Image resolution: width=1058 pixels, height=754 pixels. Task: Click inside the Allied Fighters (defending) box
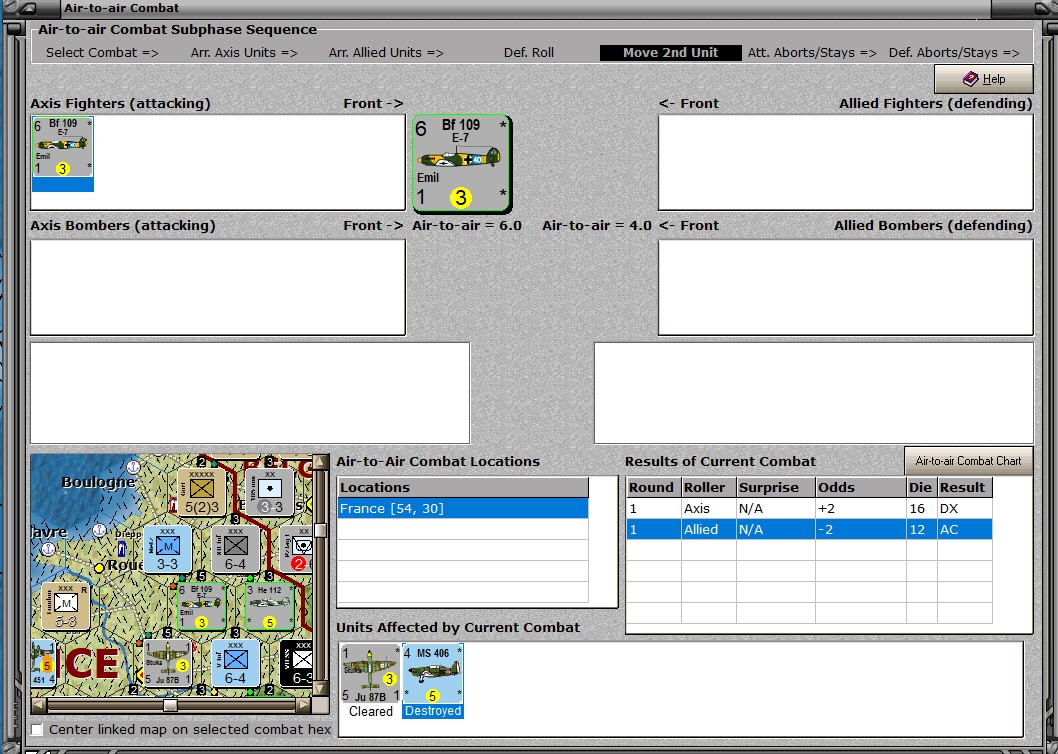[845, 162]
